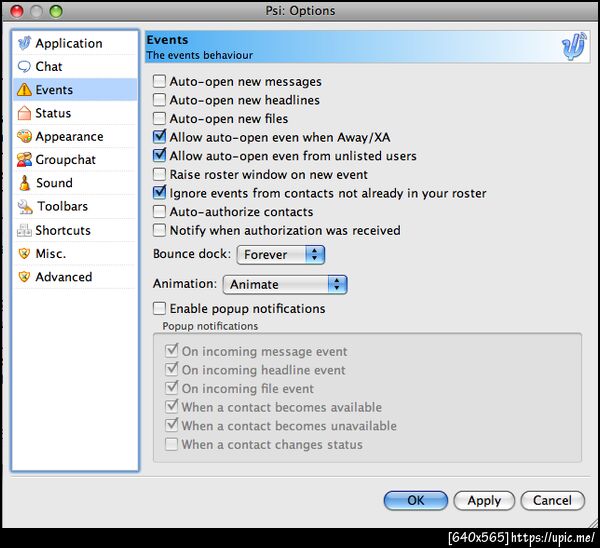Screen dimensions: 600x548
Task: Click the Groupchat people icon
Action: click(x=24, y=160)
